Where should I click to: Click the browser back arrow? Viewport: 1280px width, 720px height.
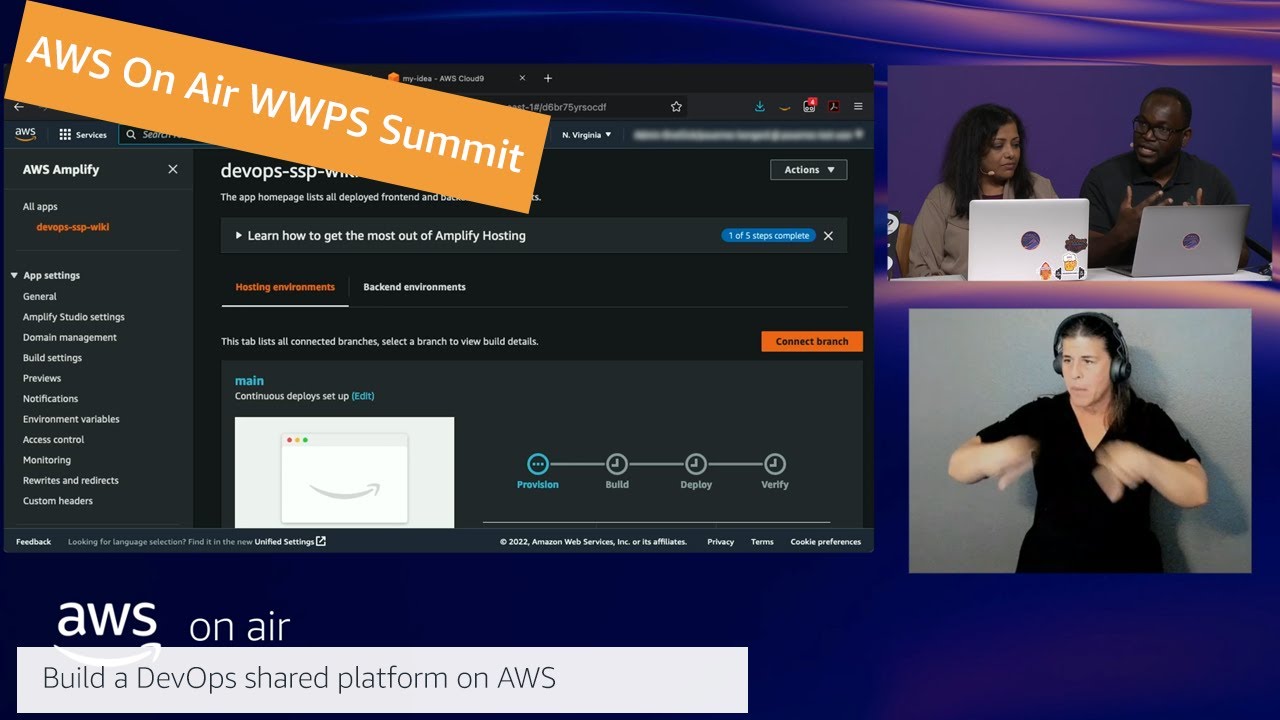[x=18, y=106]
